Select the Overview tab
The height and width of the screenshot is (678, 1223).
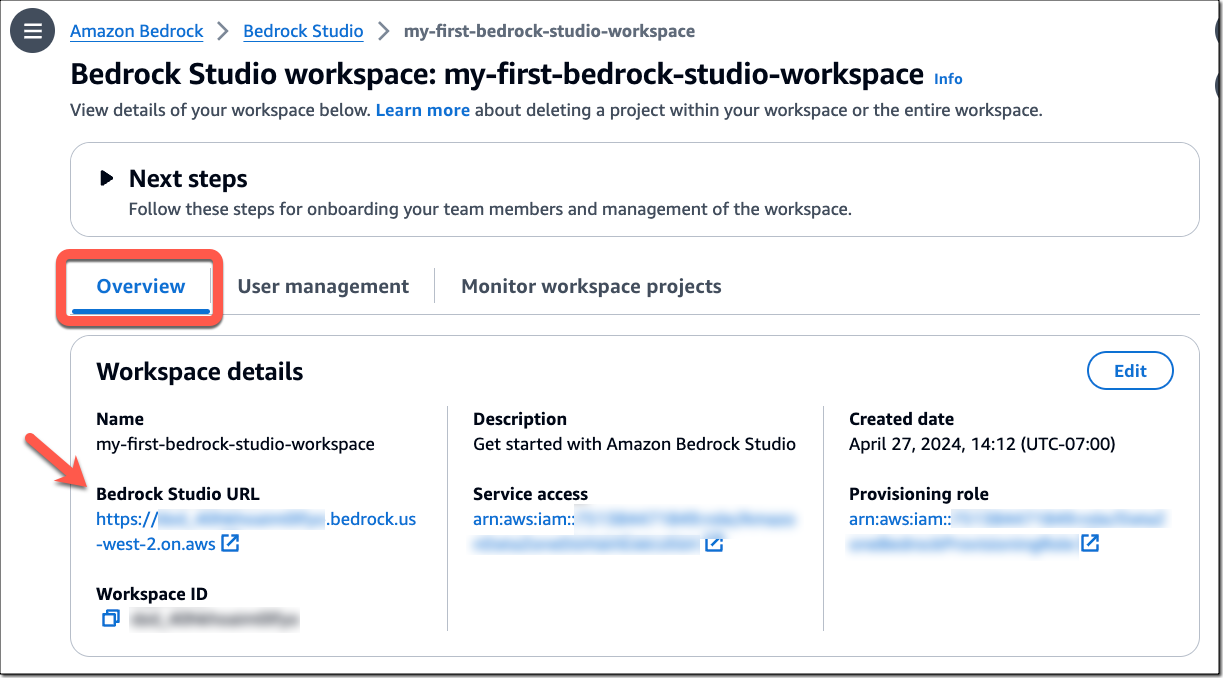pos(139,286)
